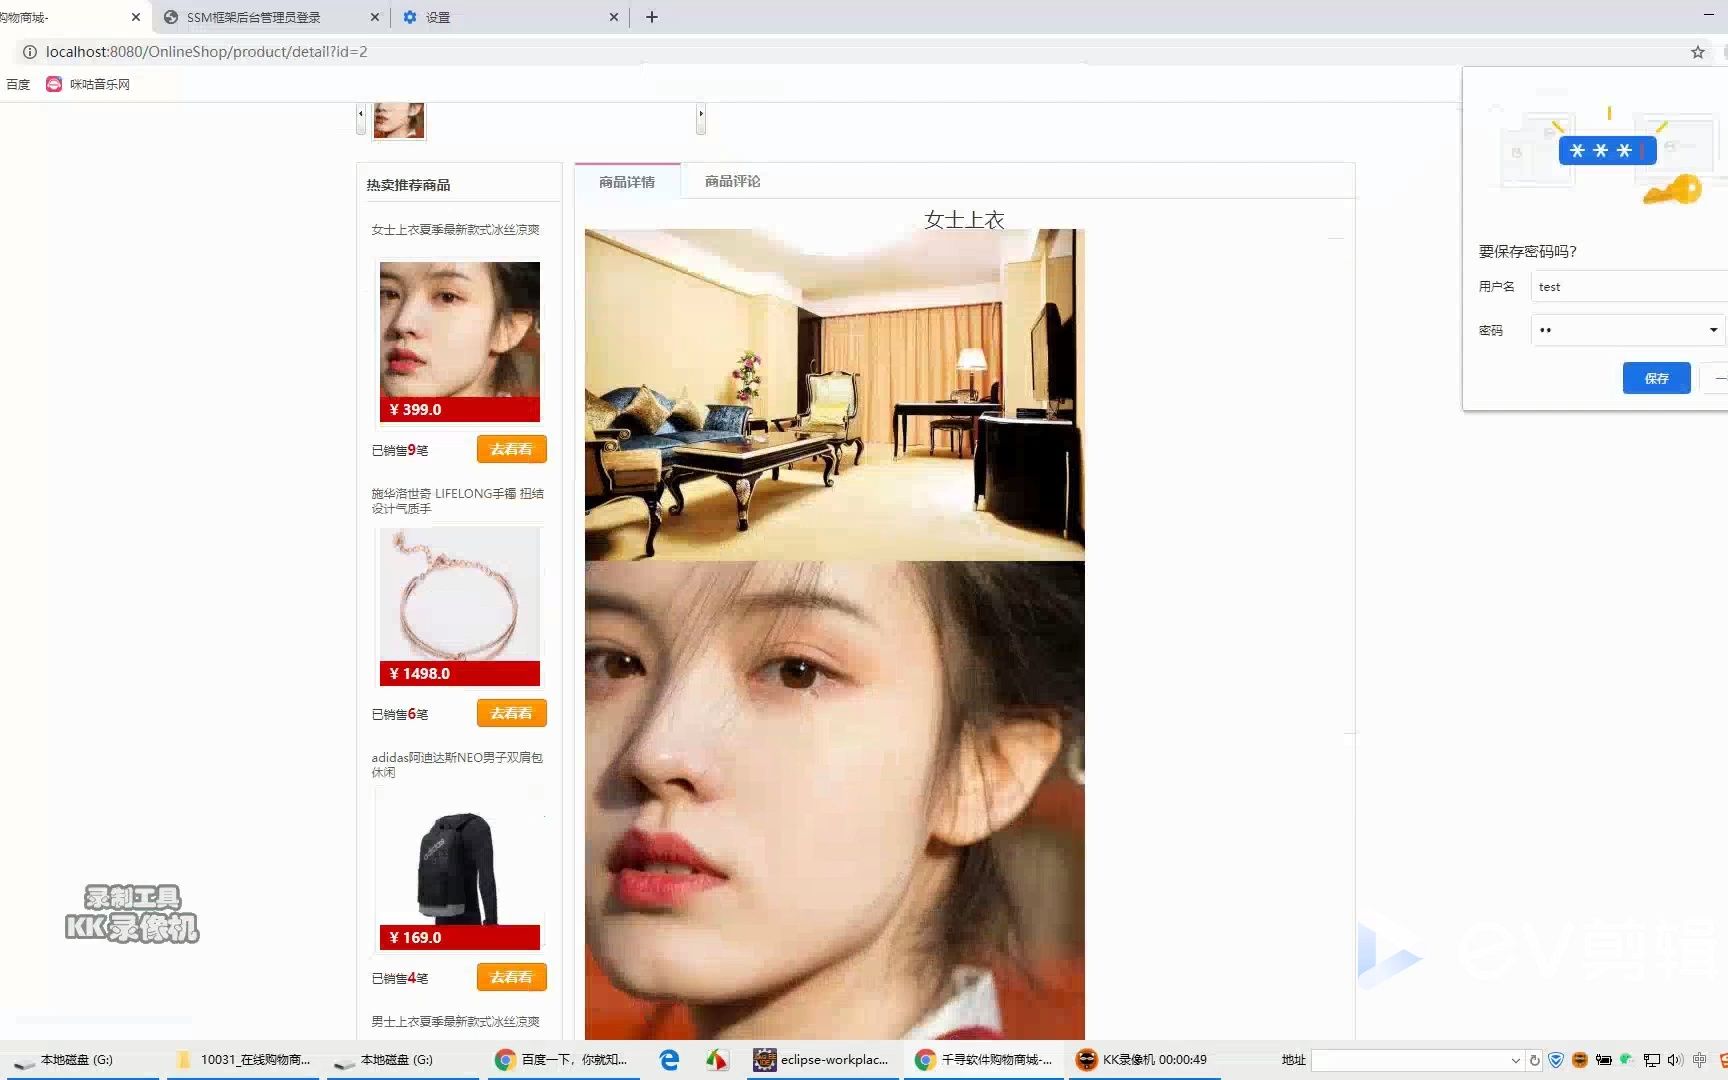Select the 已销售6笔 sales text
The width and height of the screenshot is (1728, 1080).
tap(400, 714)
